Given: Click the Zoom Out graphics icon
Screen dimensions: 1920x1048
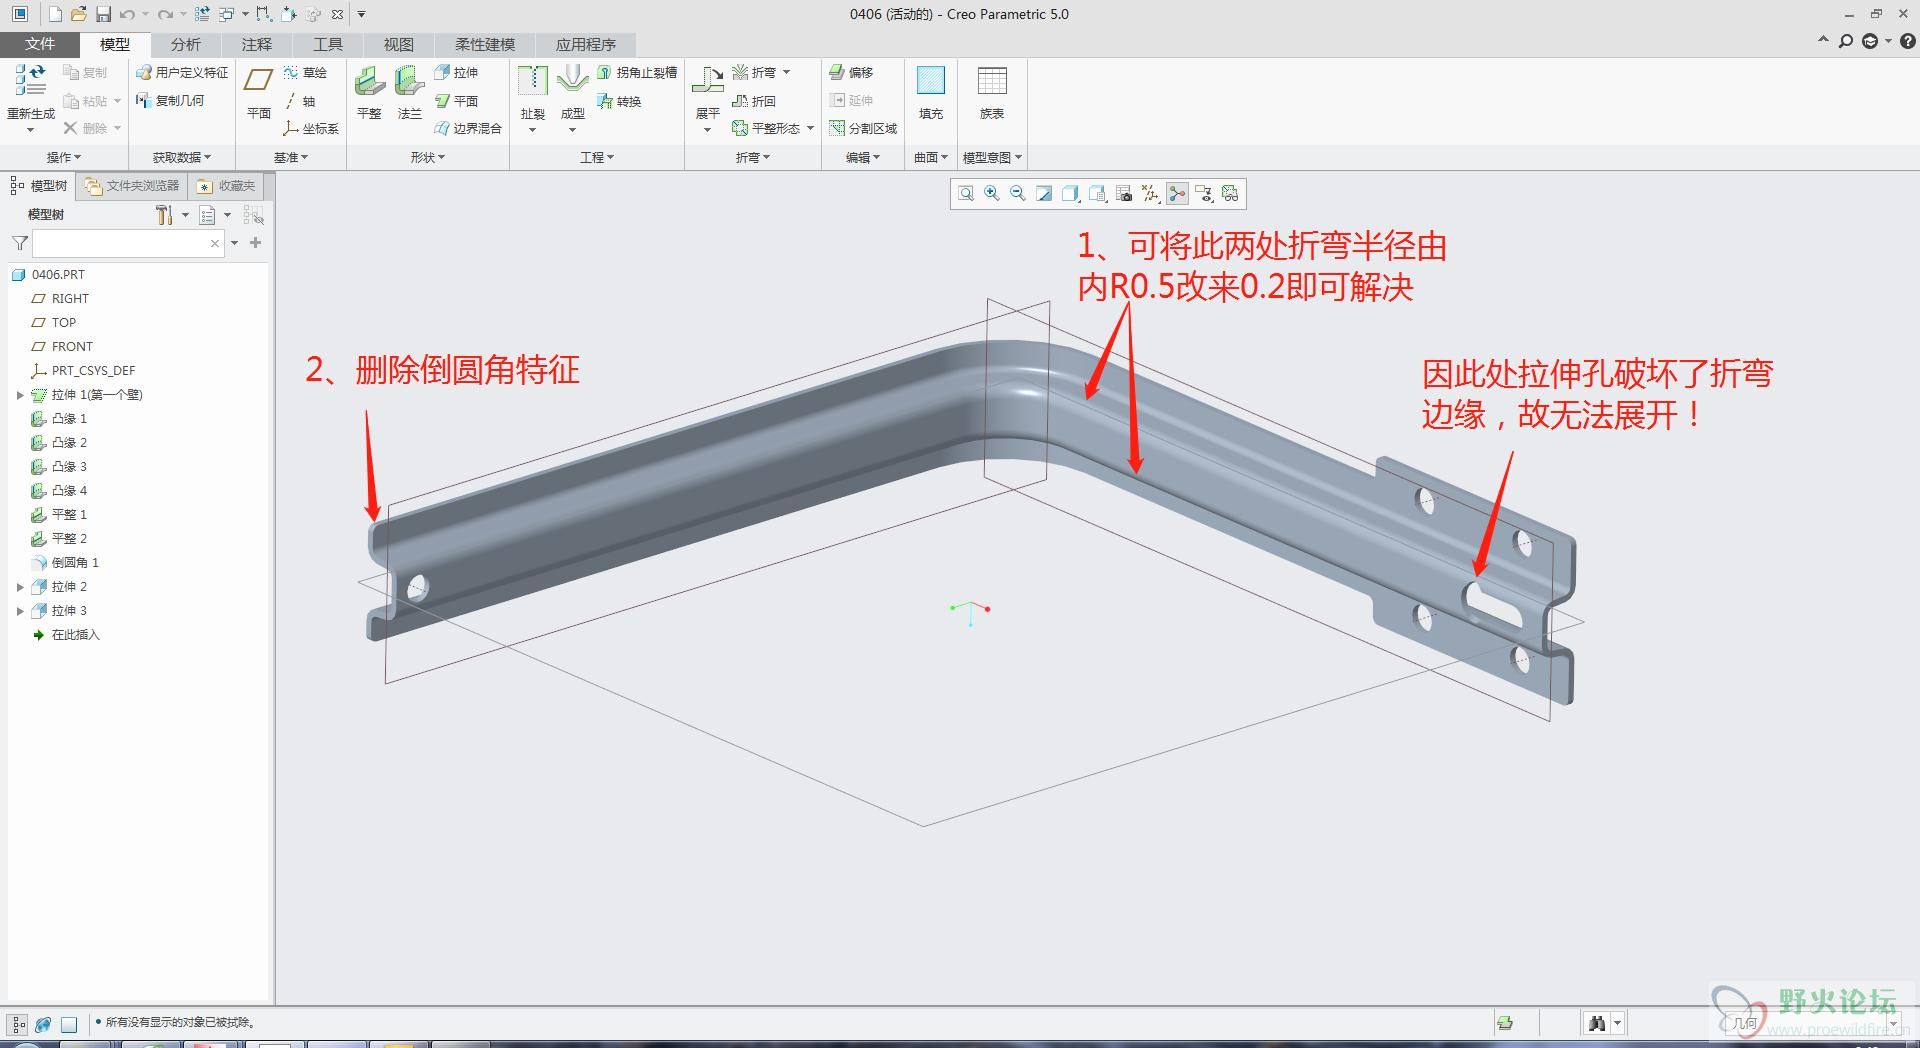Looking at the screenshot, I should click(x=1017, y=193).
